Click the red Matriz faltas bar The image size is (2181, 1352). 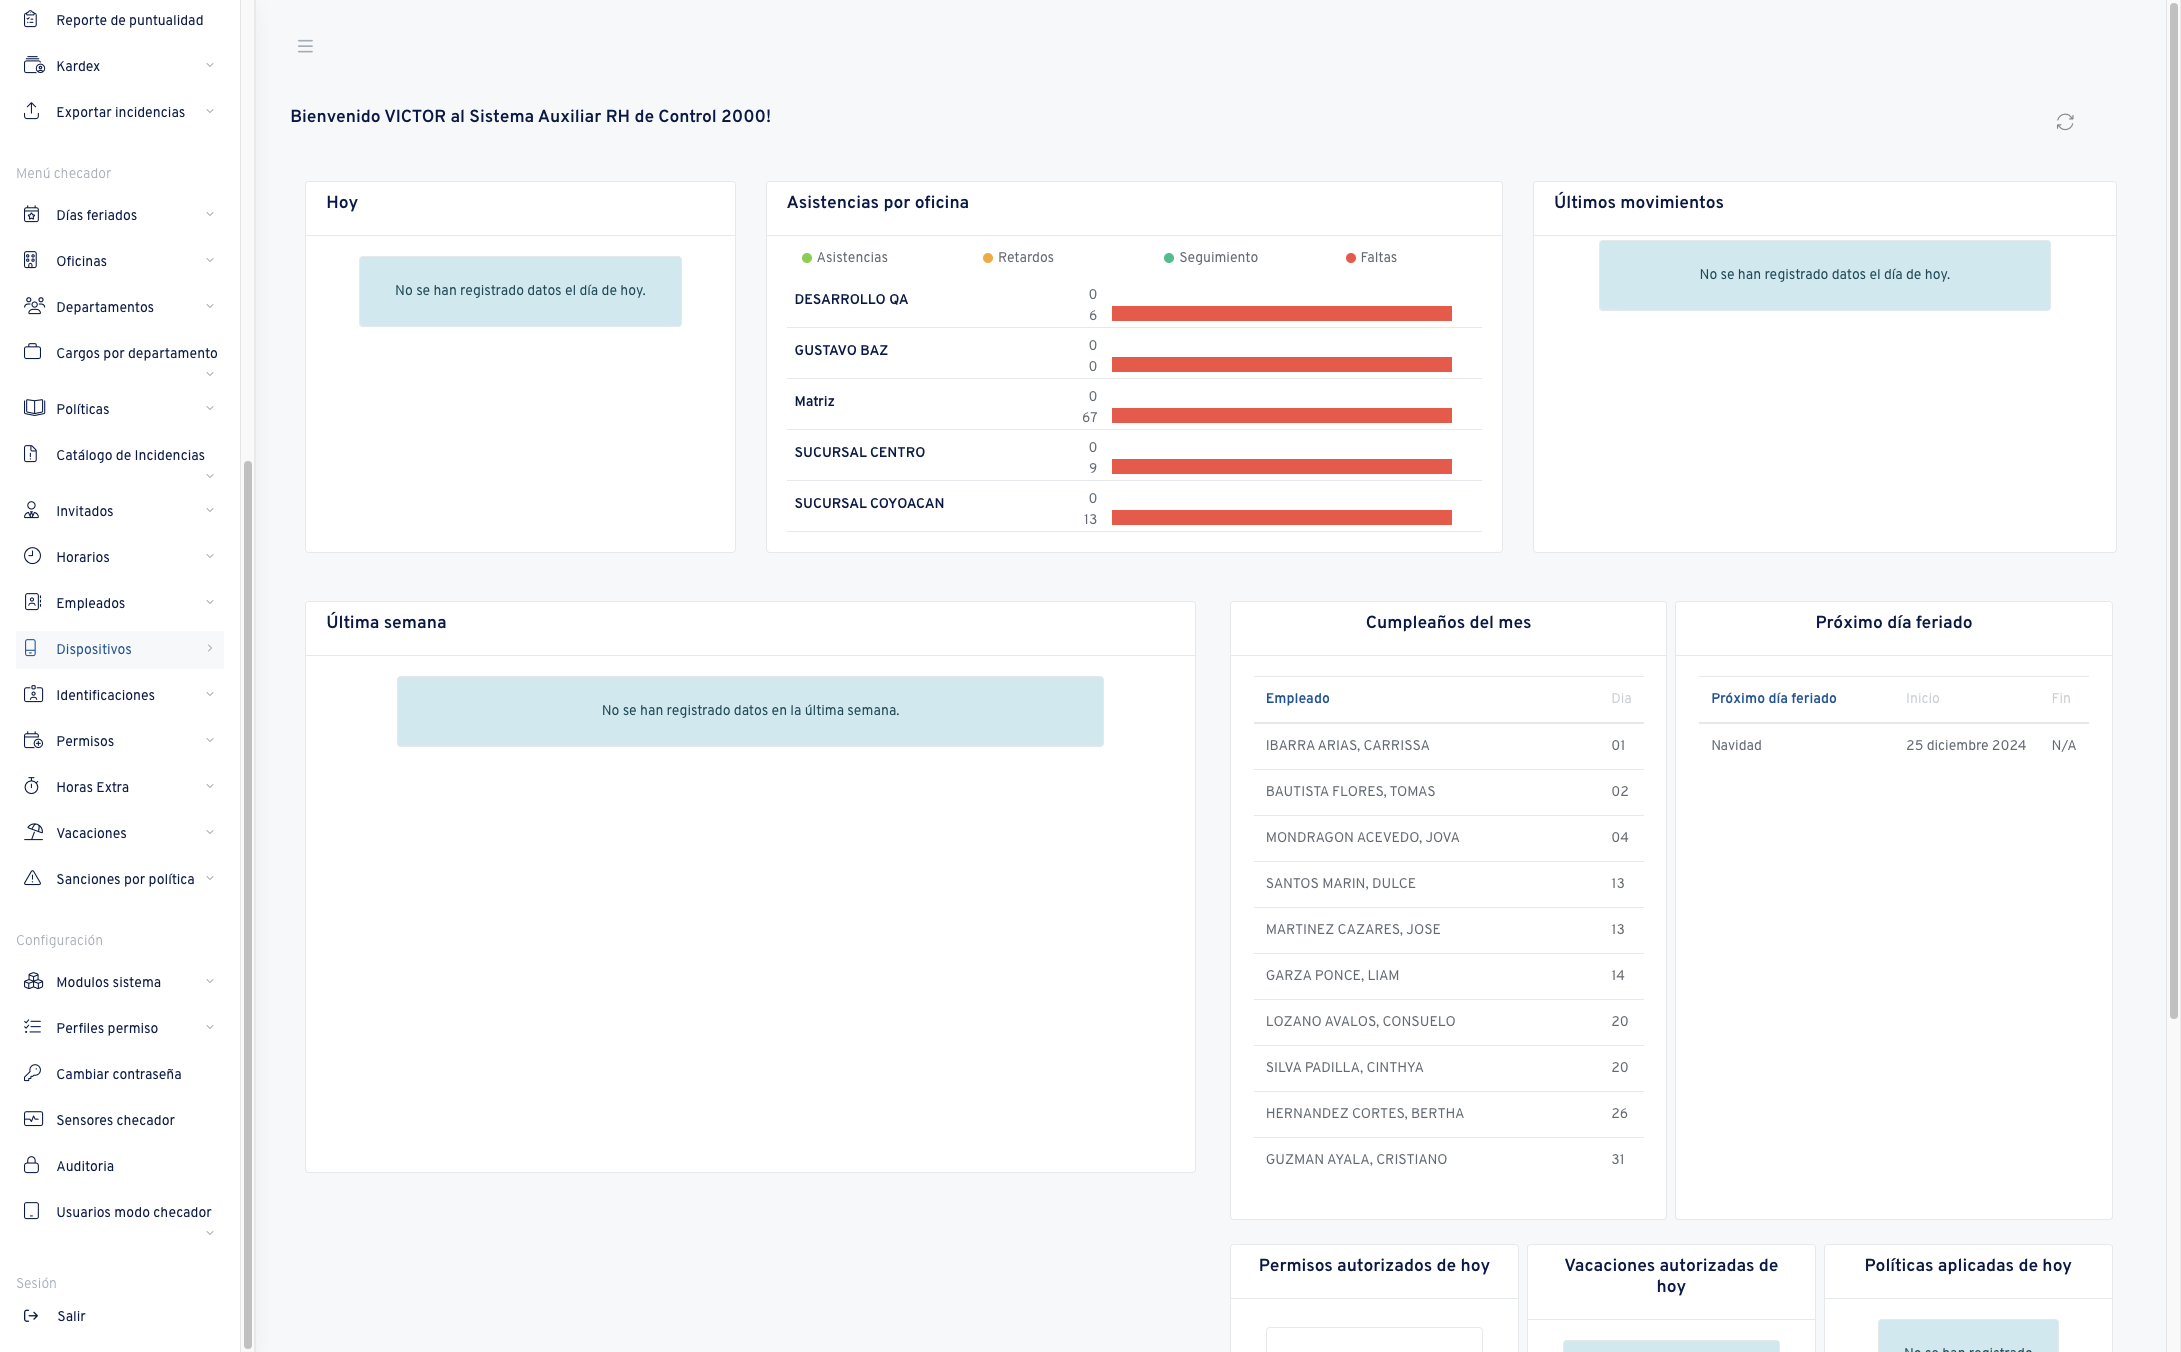[x=1281, y=416]
